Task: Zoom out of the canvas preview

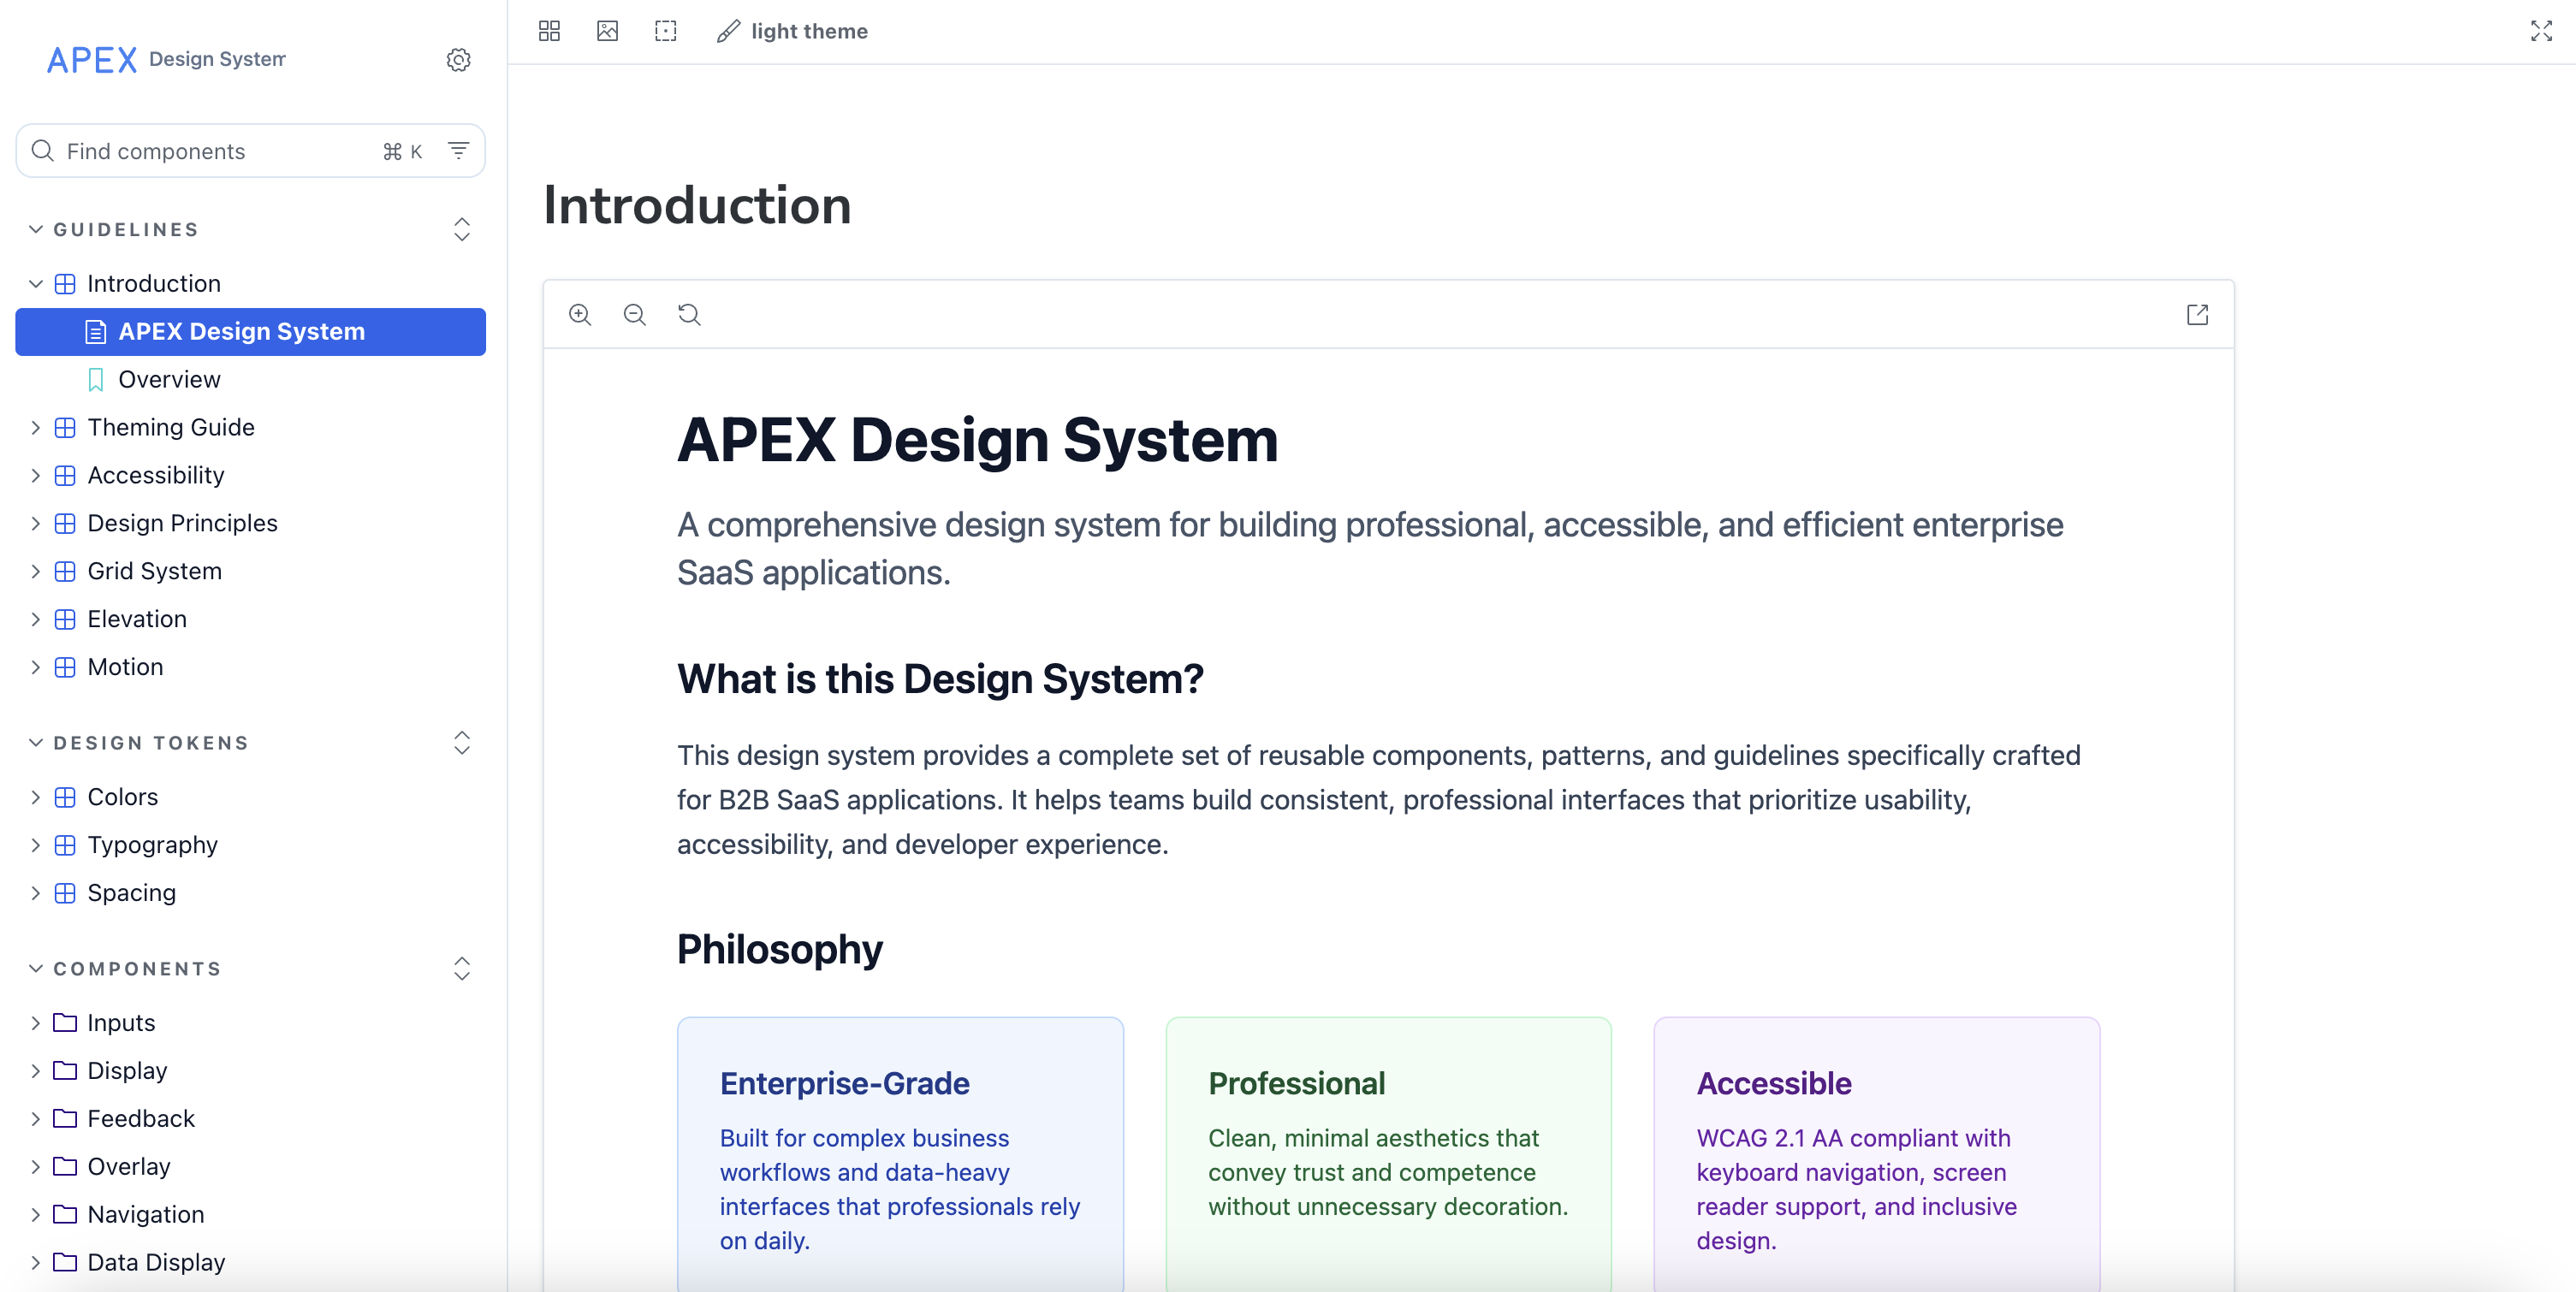Action: tap(634, 314)
